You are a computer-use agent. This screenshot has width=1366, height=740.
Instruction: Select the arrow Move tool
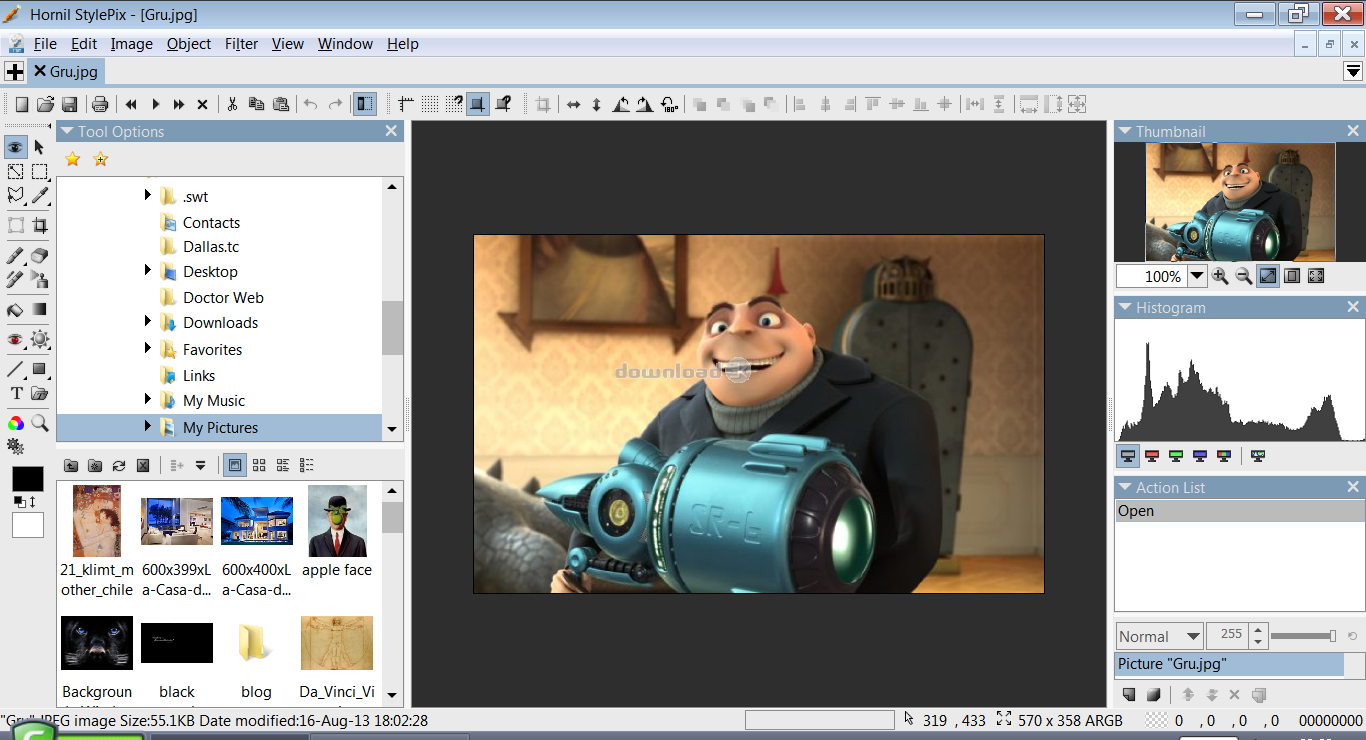[39, 147]
